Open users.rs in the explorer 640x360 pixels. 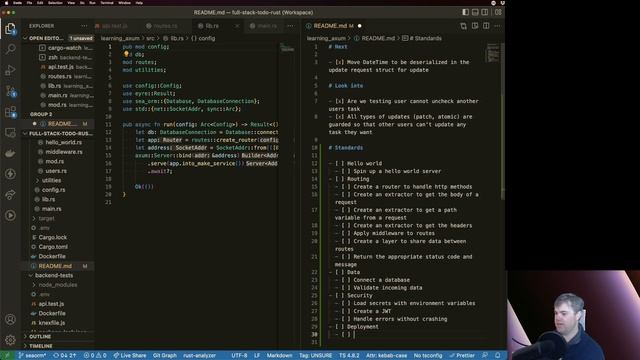56,171
